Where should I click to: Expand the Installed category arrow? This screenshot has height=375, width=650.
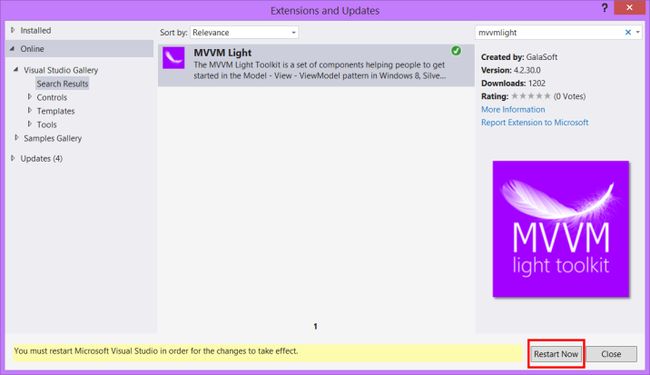[x=13, y=30]
